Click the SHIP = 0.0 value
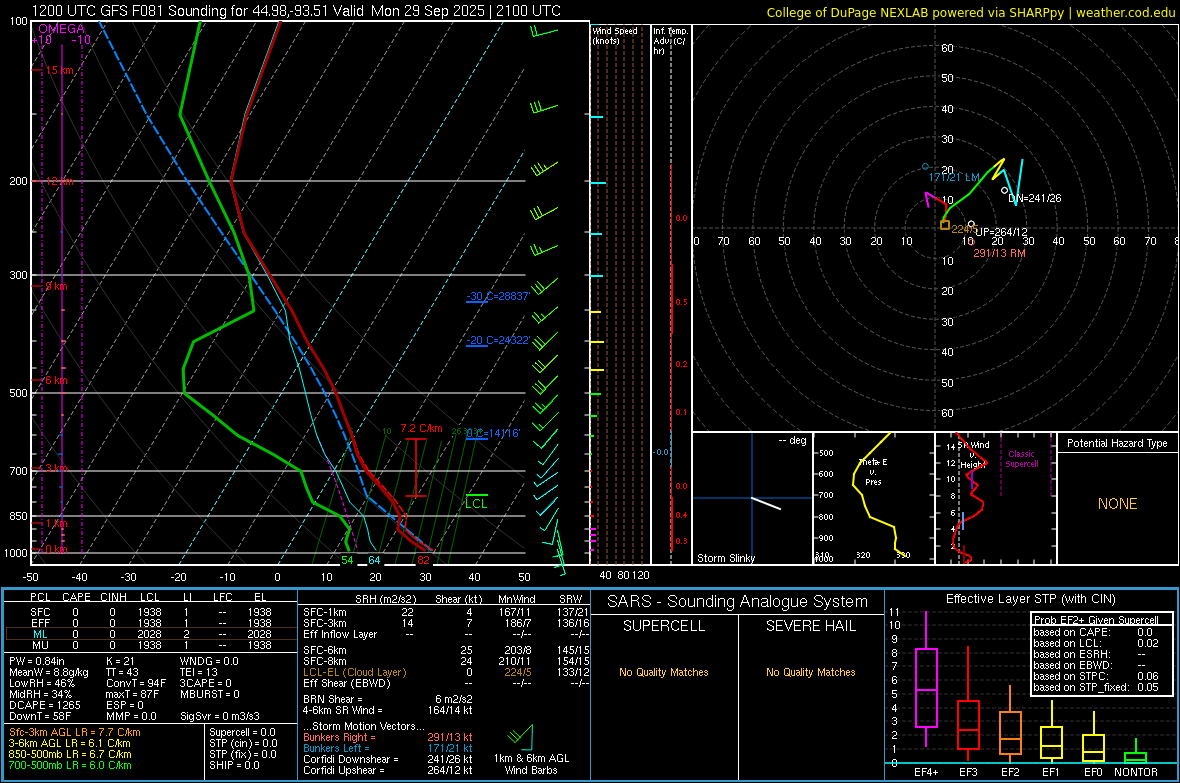The height and width of the screenshot is (783, 1180). pyautogui.click(x=234, y=765)
